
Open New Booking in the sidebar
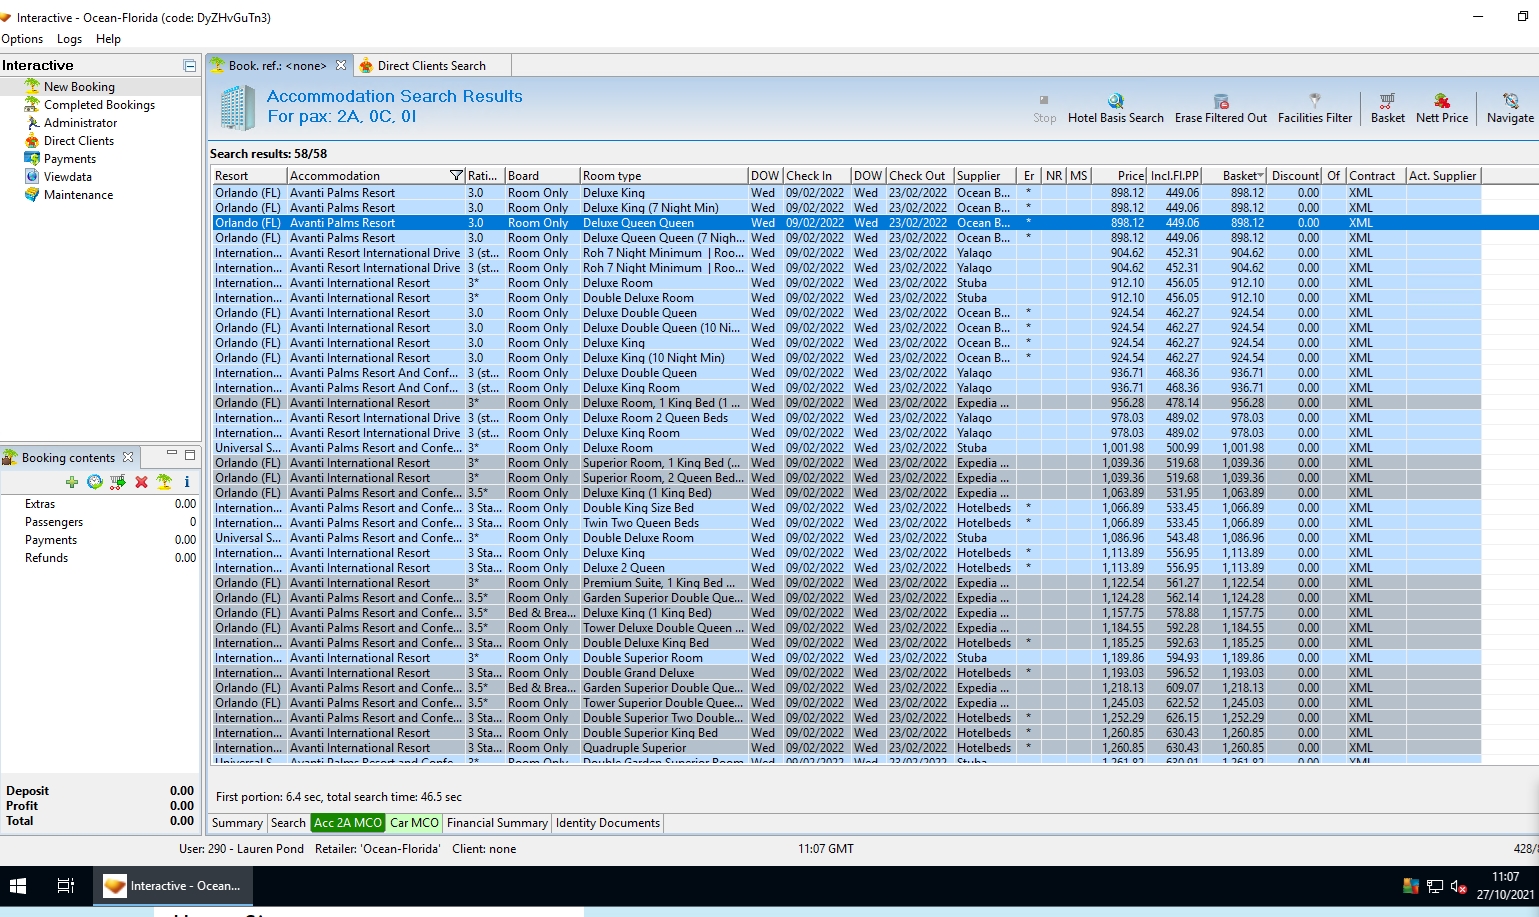[79, 87]
